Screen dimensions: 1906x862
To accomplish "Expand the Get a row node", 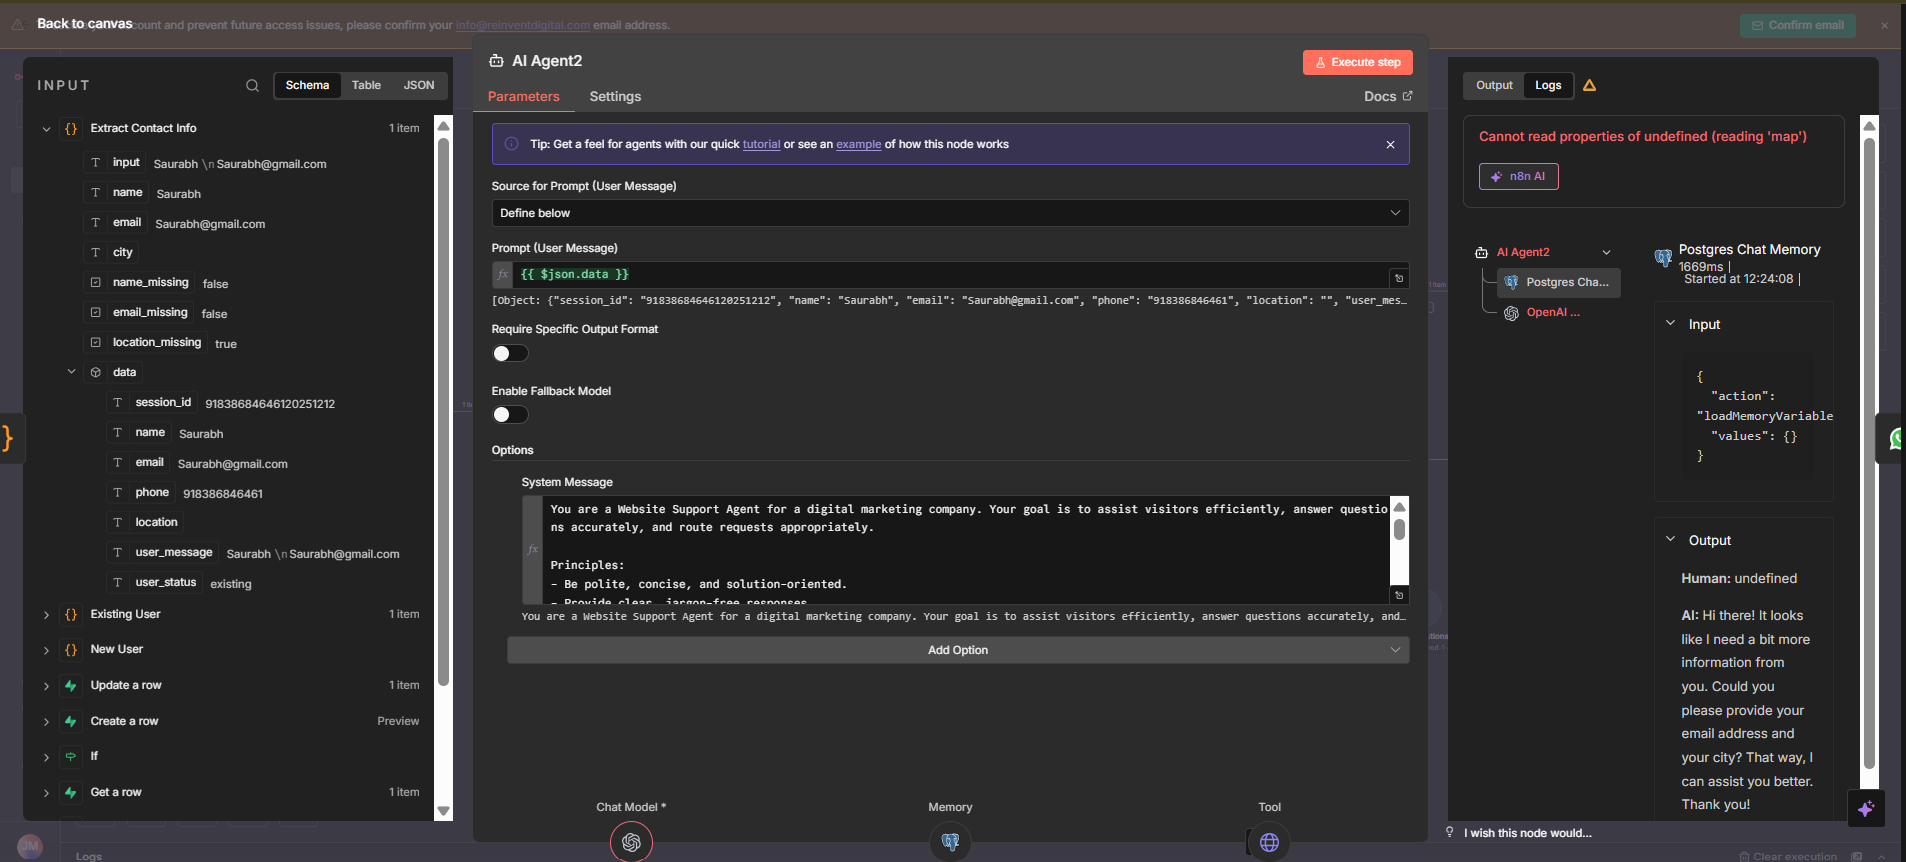I will (46, 793).
